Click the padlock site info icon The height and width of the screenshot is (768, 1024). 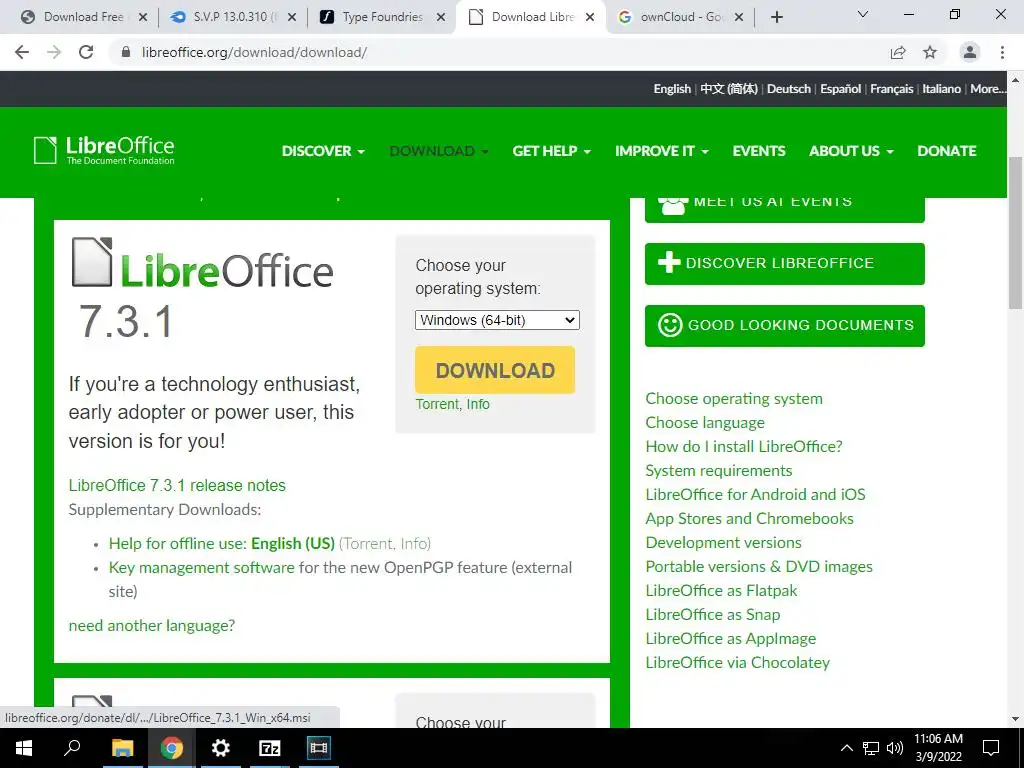pyautogui.click(x=127, y=52)
